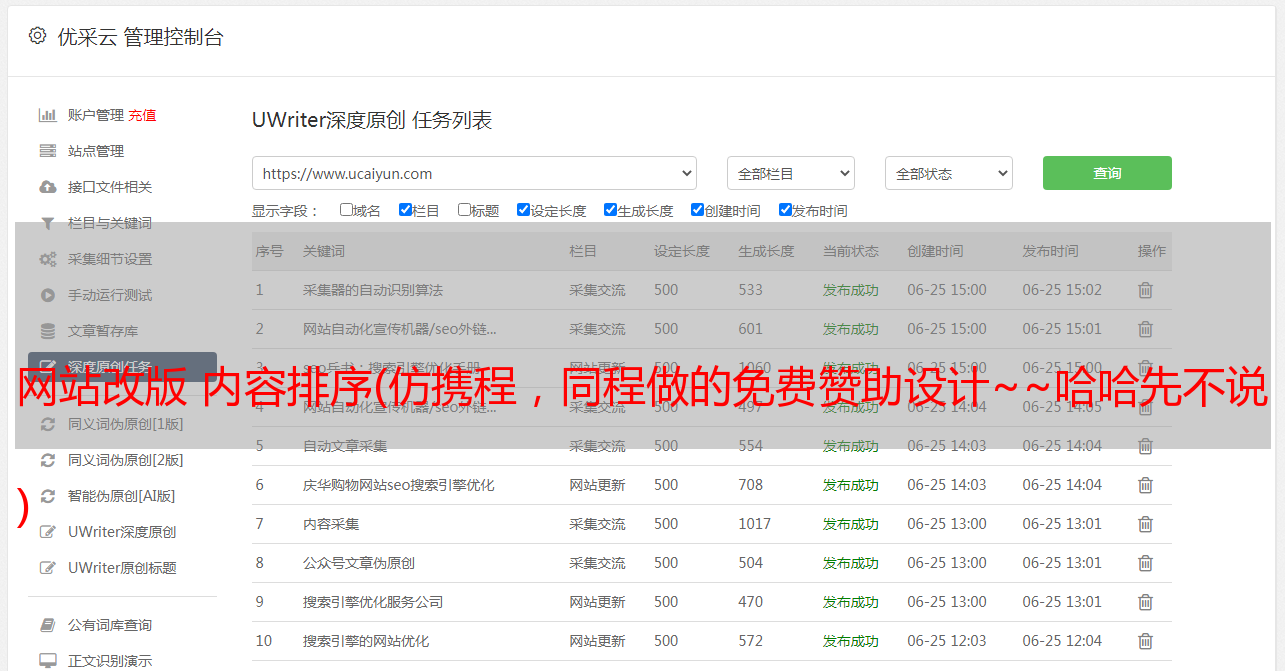1285x671 pixels.
Task: Uncheck the 设定长度 field checkbox
Action: (523, 210)
